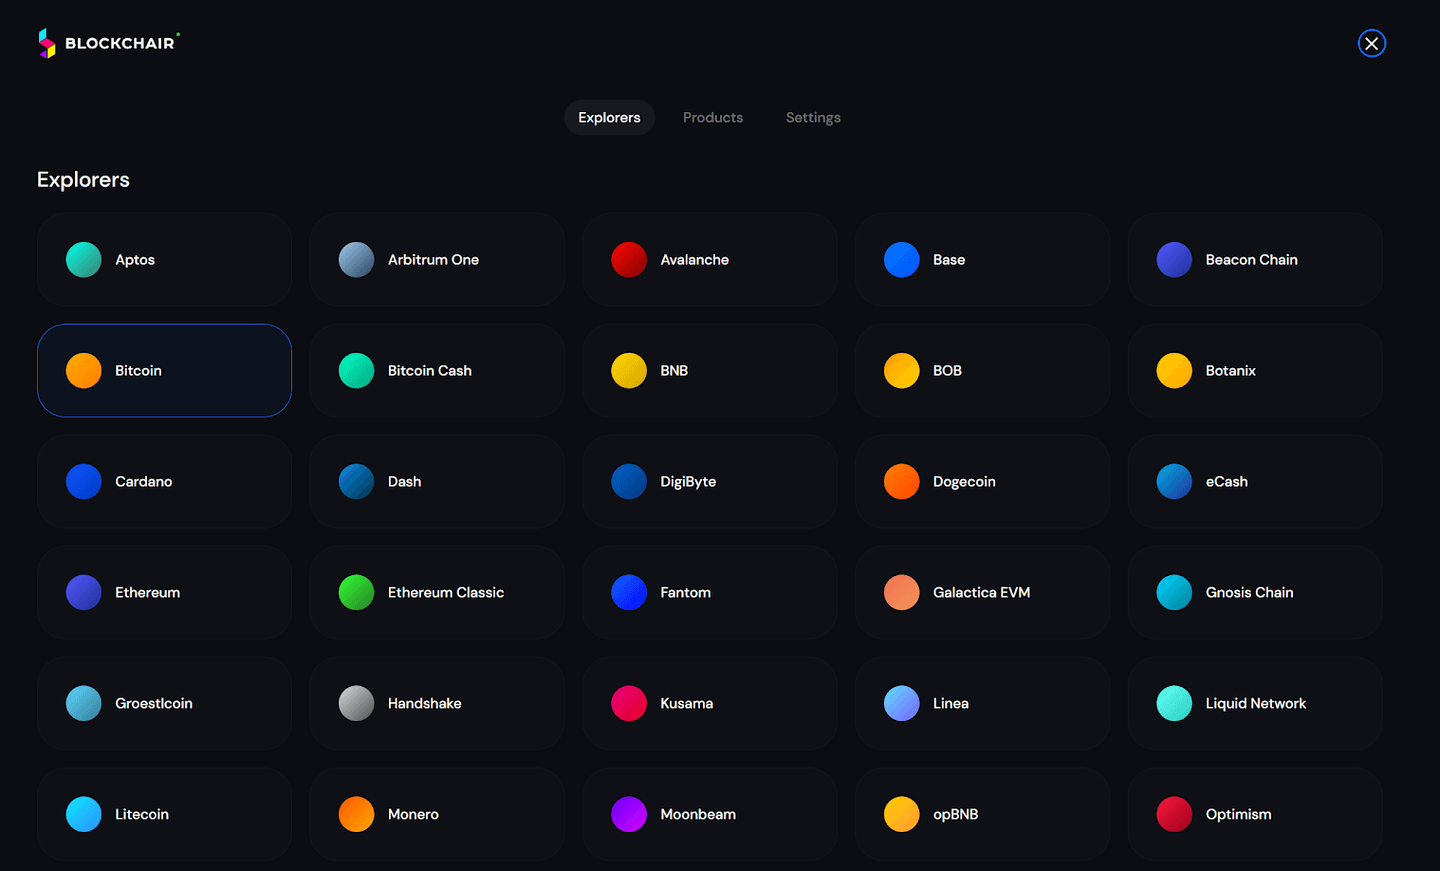Open the Settings tab

pyautogui.click(x=812, y=117)
